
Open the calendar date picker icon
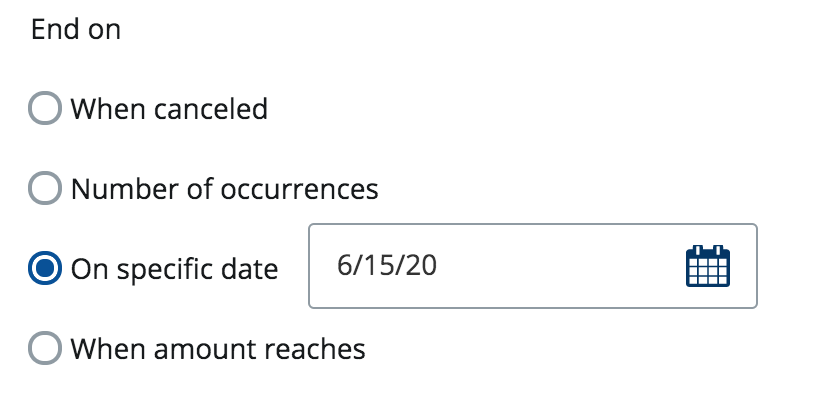707,266
